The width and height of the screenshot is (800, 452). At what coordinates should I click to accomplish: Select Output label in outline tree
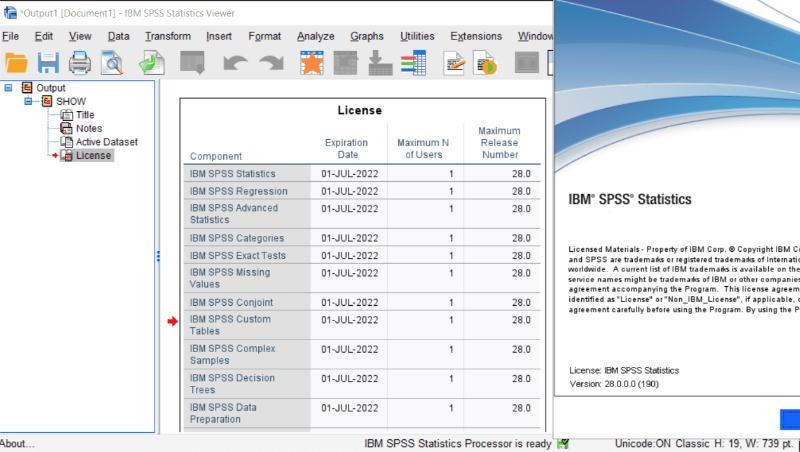[51, 88]
